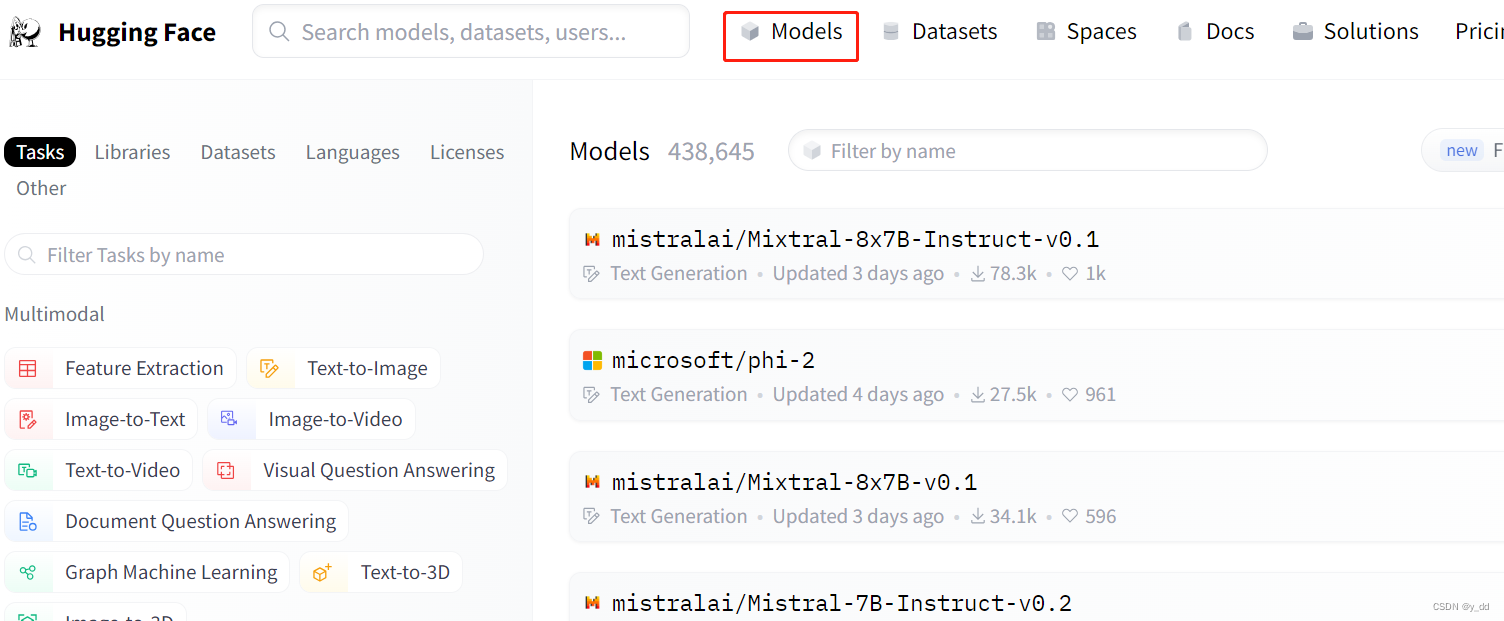The height and width of the screenshot is (621, 1504).
Task: Open the Models tab in the top navigation
Action: tap(791, 32)
